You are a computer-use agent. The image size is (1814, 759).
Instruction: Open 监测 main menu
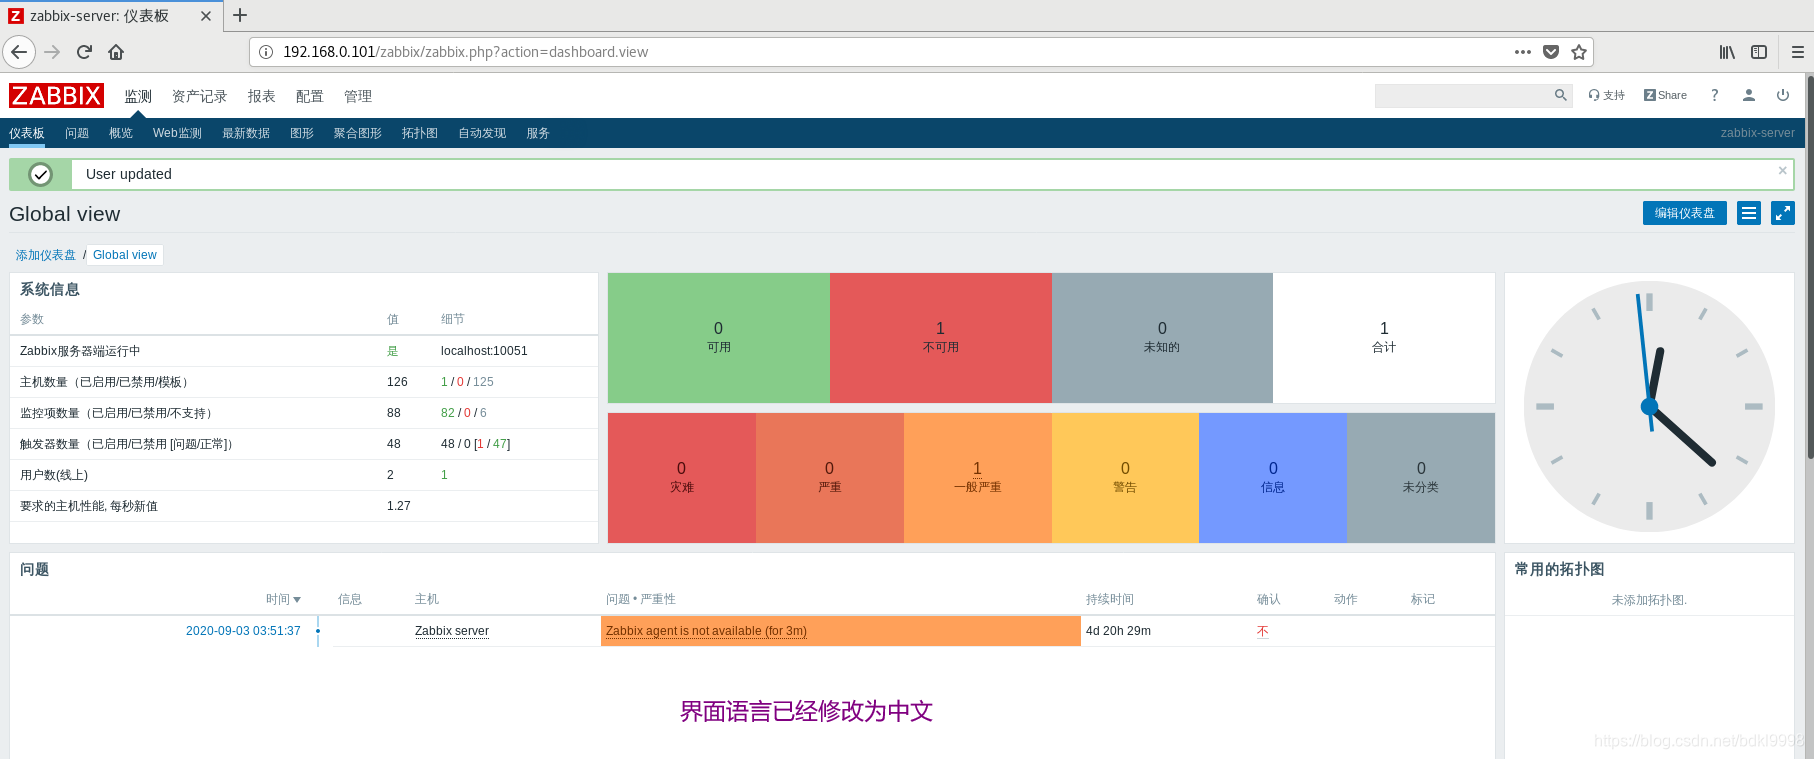tap(138, 96)
